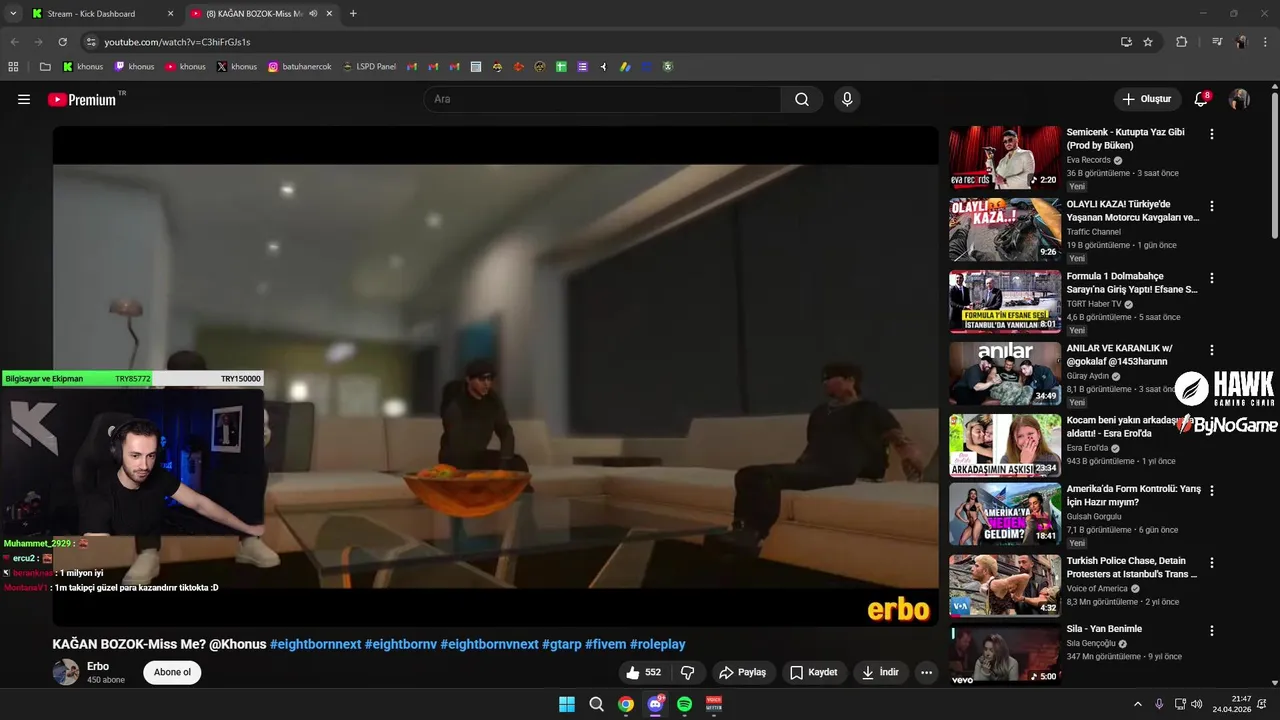Open Windows Start menu
Screen dimensions: 1280x720
[x=567, y=704]
